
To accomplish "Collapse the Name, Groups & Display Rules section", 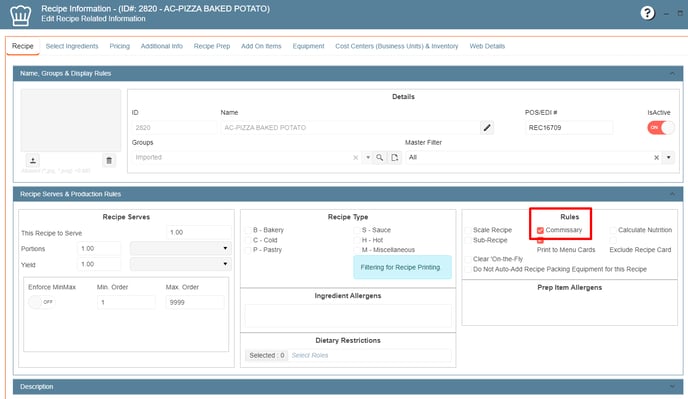I will point(672,73).
